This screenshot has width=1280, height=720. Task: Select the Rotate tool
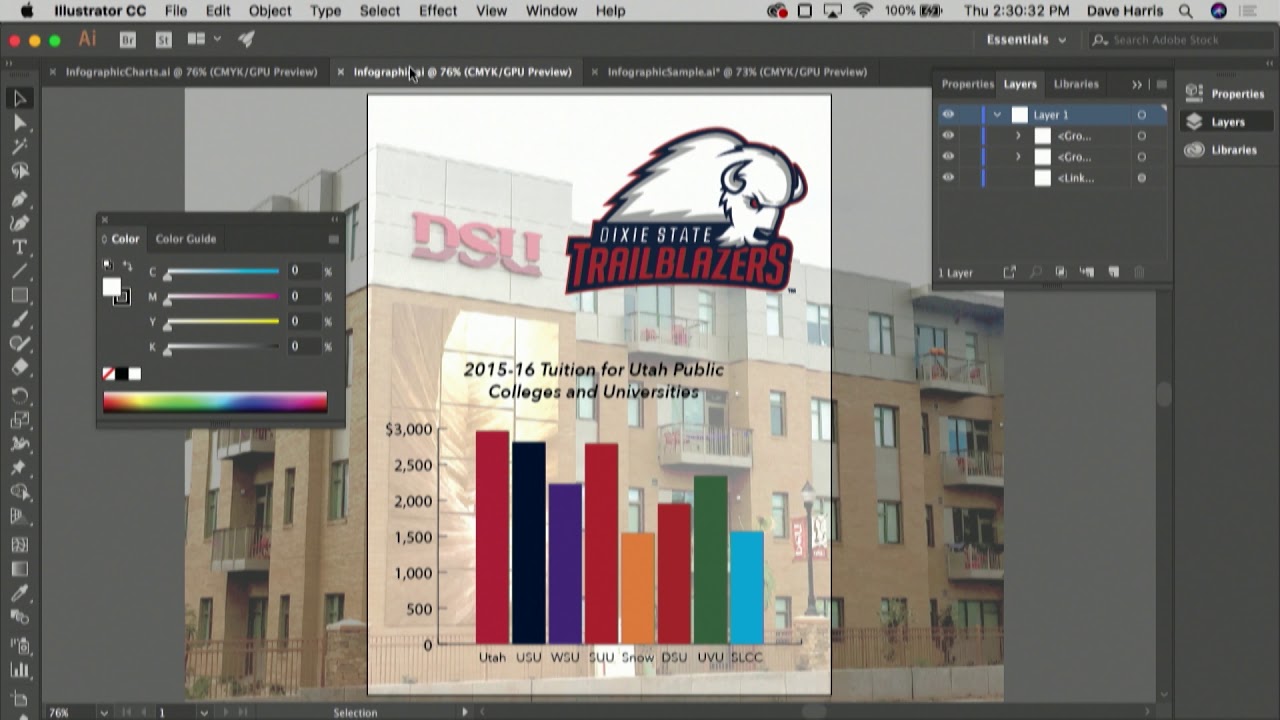20,396
